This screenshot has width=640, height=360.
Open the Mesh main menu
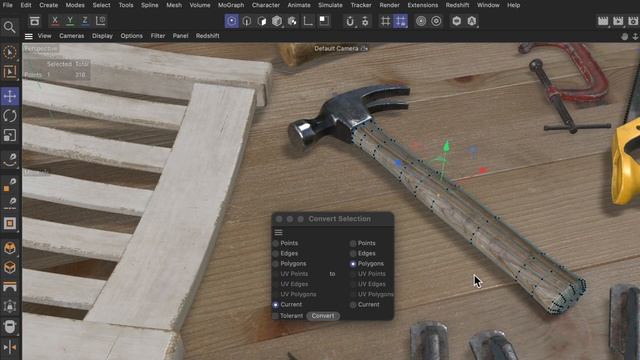[x=174, y=5]
